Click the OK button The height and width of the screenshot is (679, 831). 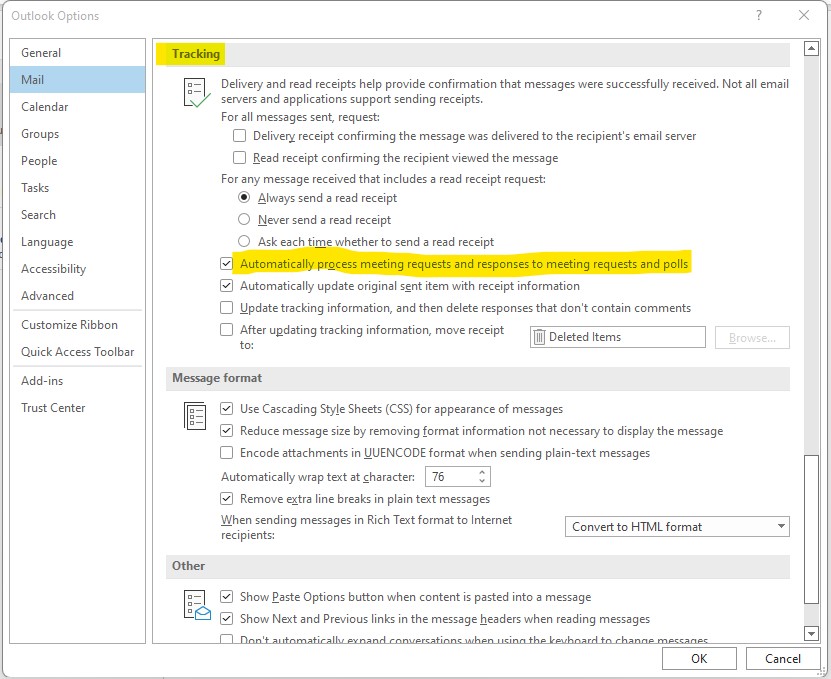pyautogui.click(x=698, y=658)
